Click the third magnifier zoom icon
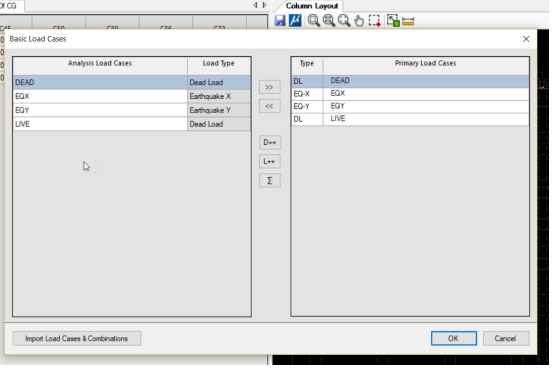 pyautogui.click(x=344, y=20)
